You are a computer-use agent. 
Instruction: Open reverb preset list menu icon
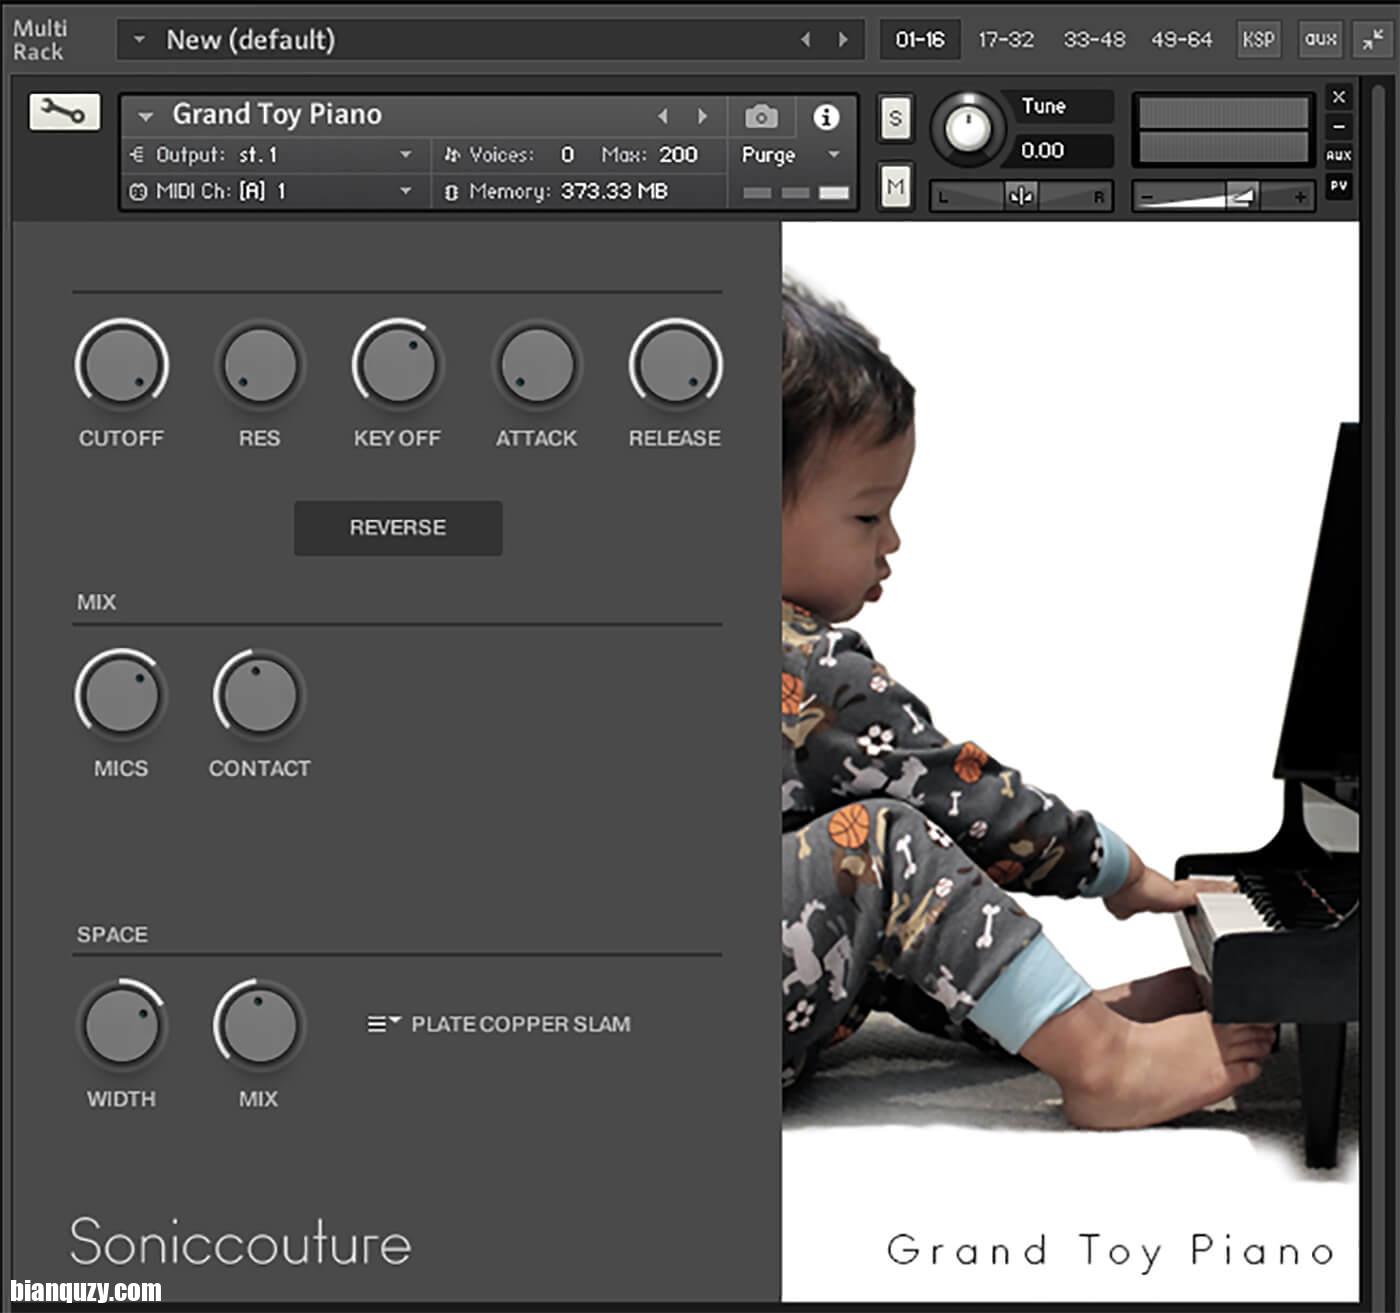click(x=383, y=1024)
